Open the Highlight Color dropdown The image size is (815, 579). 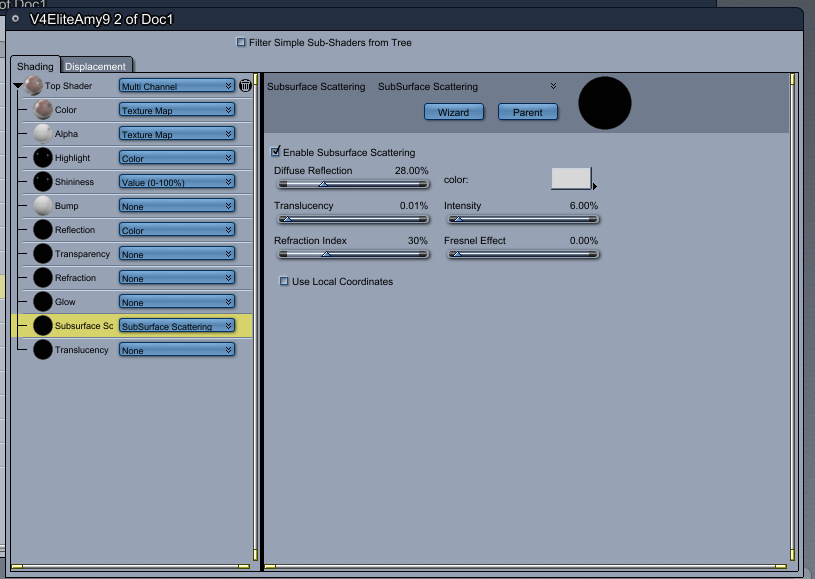(177, 157)
